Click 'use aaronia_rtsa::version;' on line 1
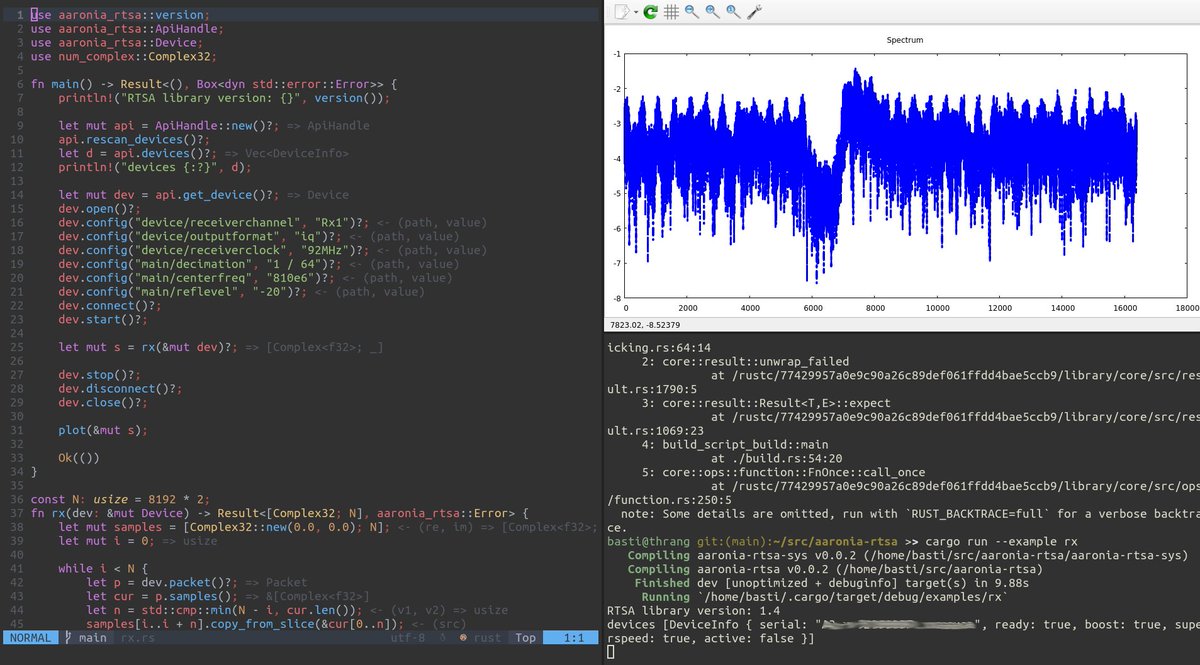 coord(120,15)
